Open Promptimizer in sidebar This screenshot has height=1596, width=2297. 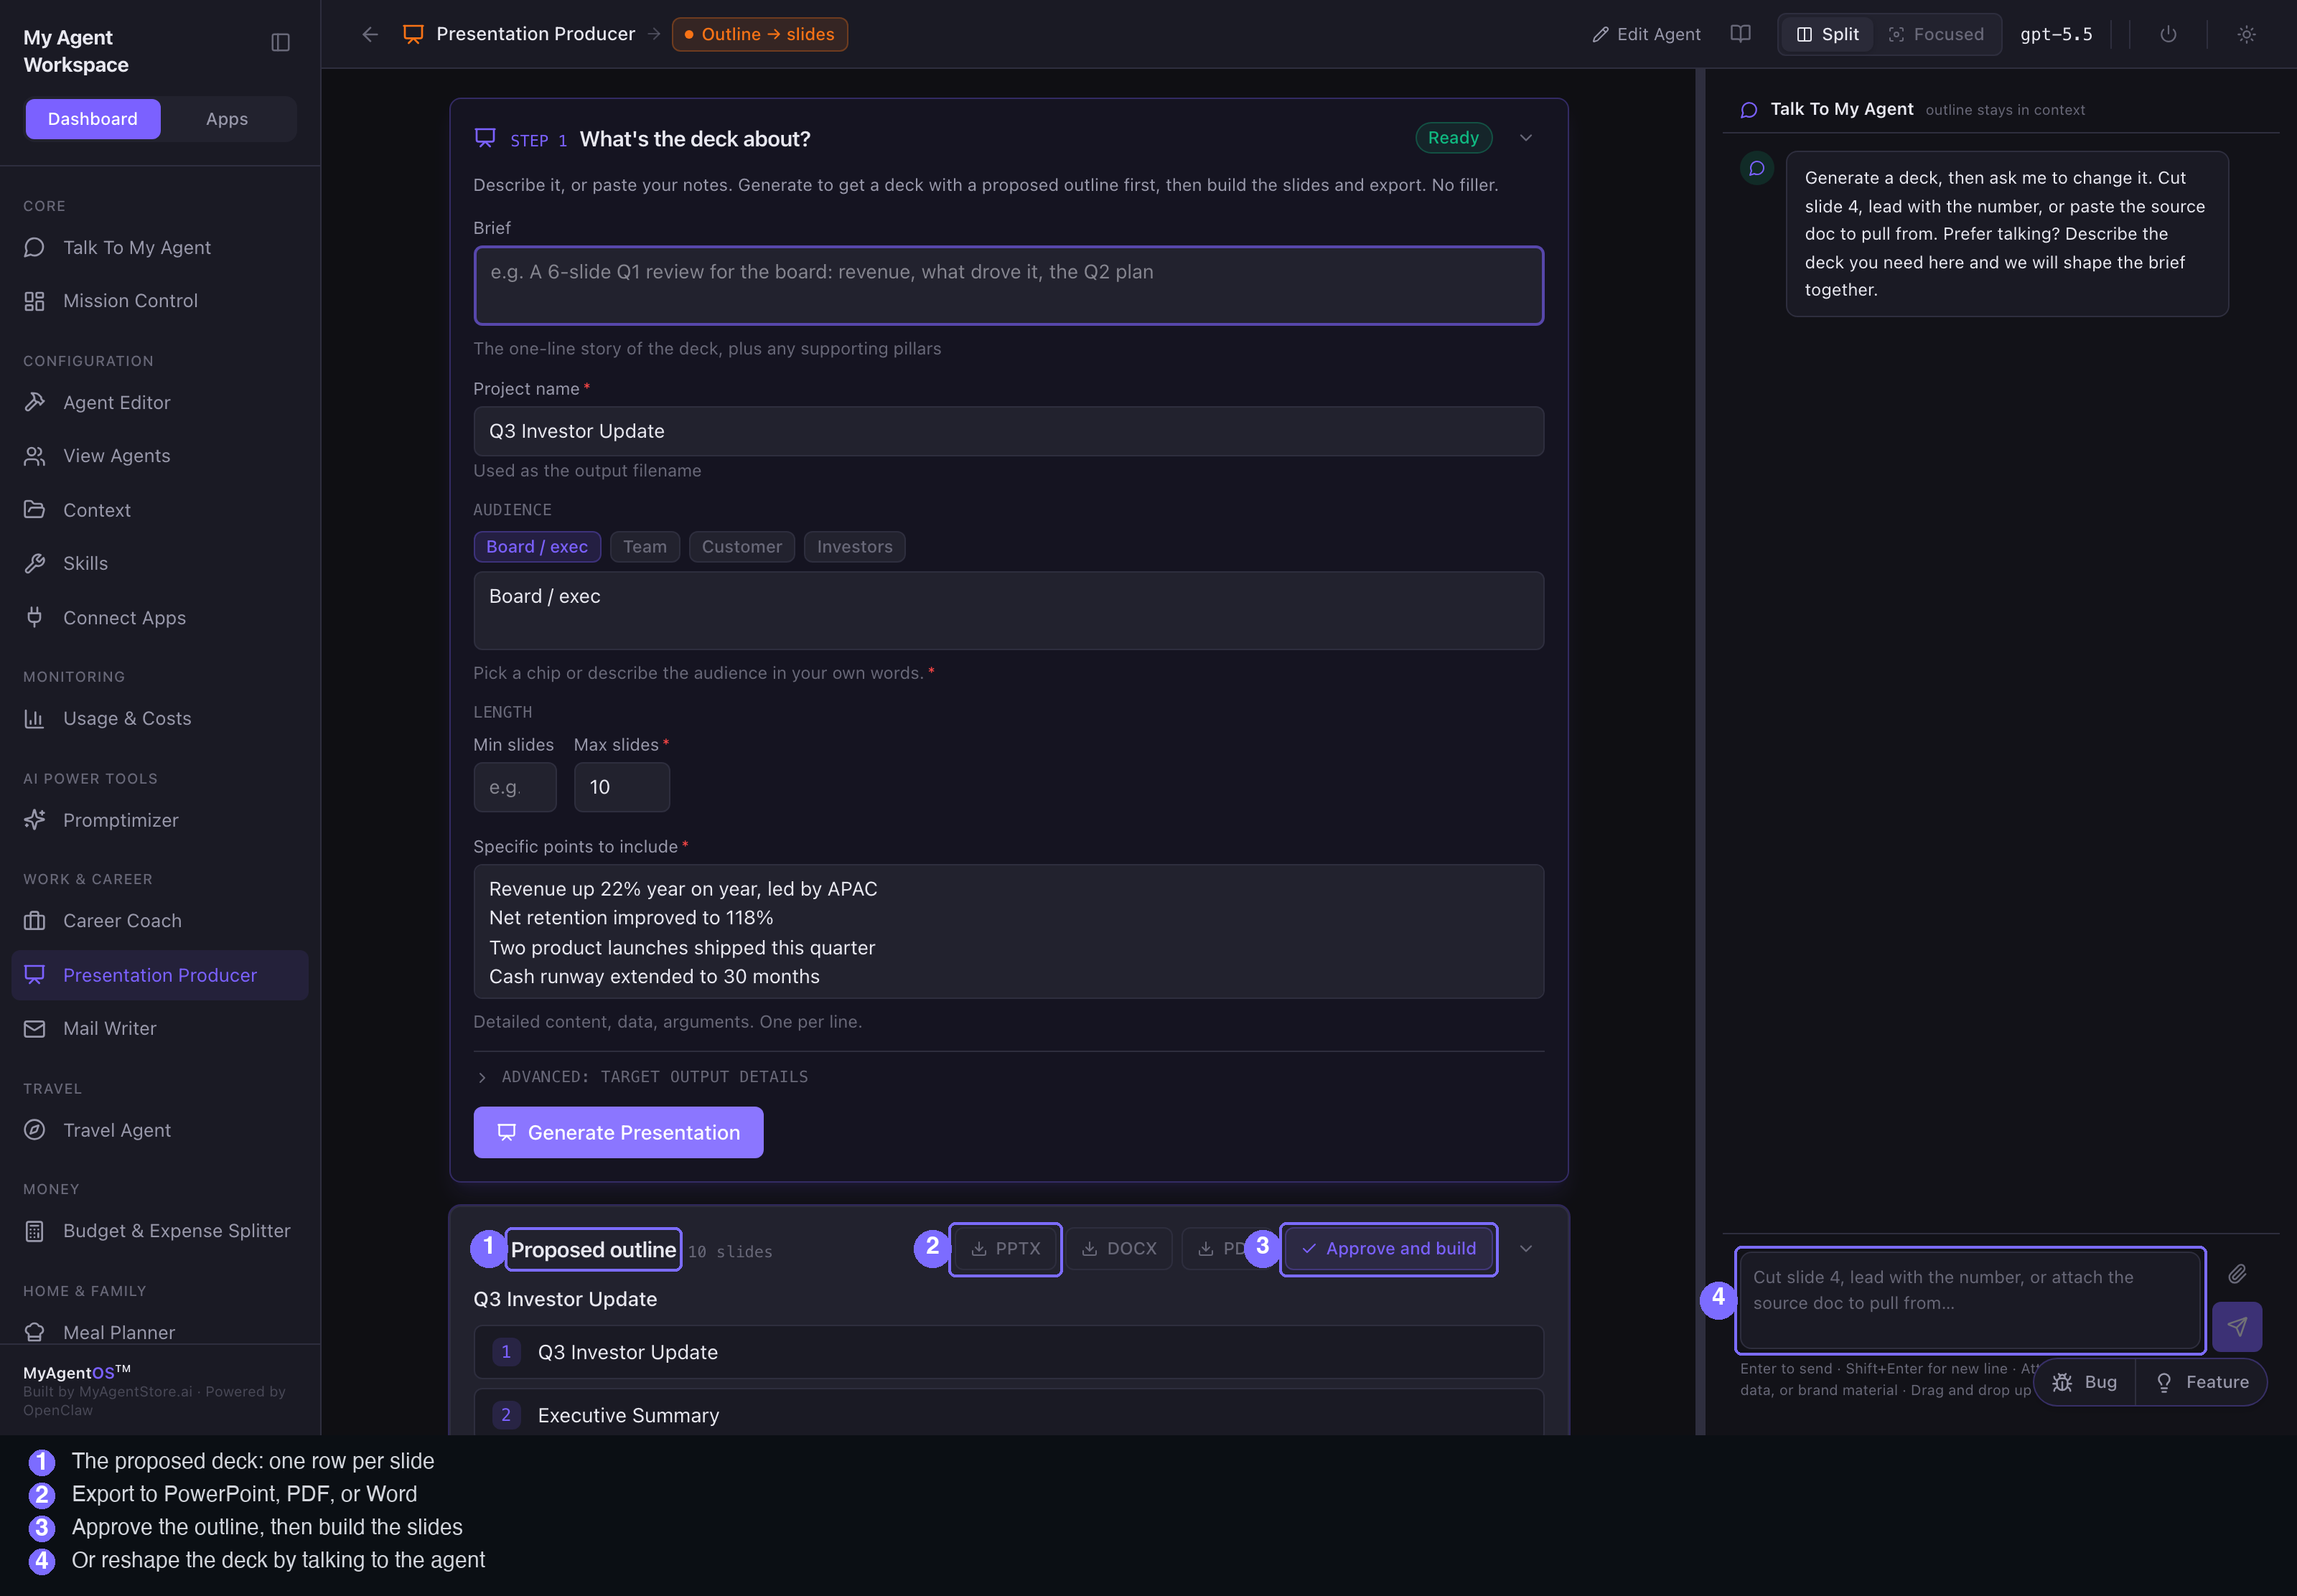160,820
